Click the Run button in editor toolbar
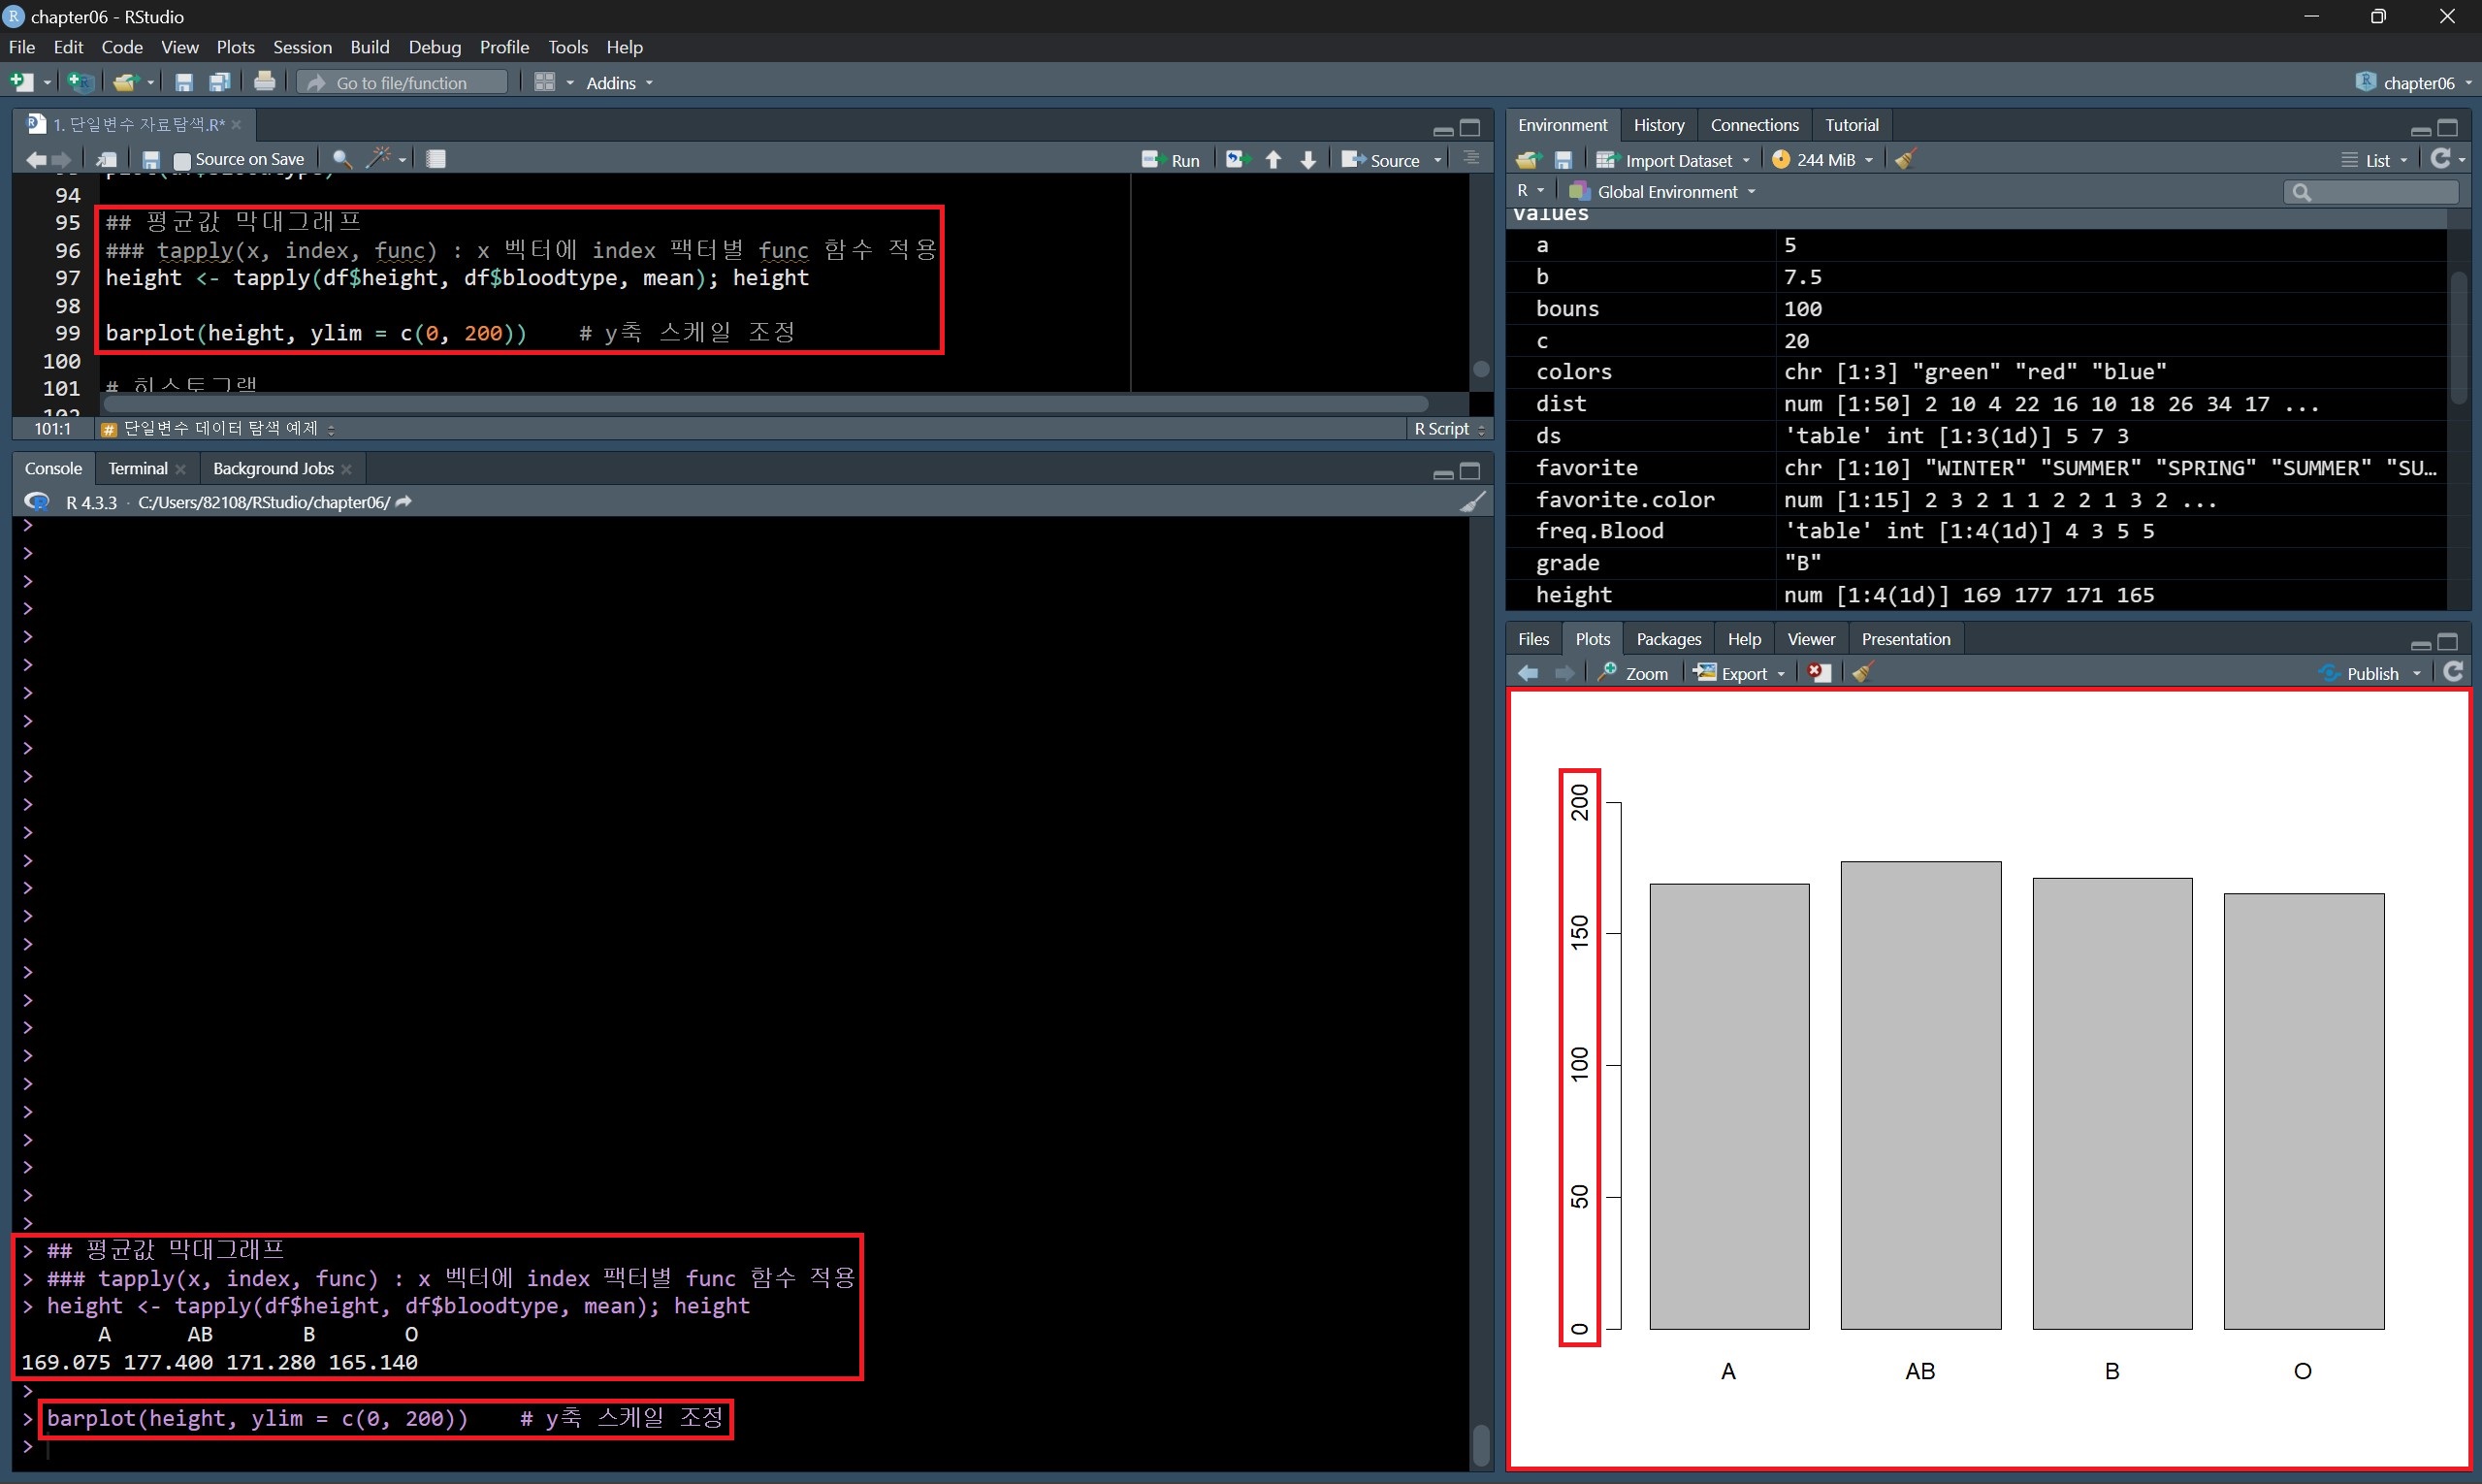Screen dimensions: 2482x1484 pyautogui.click(x=1171, y=160)
